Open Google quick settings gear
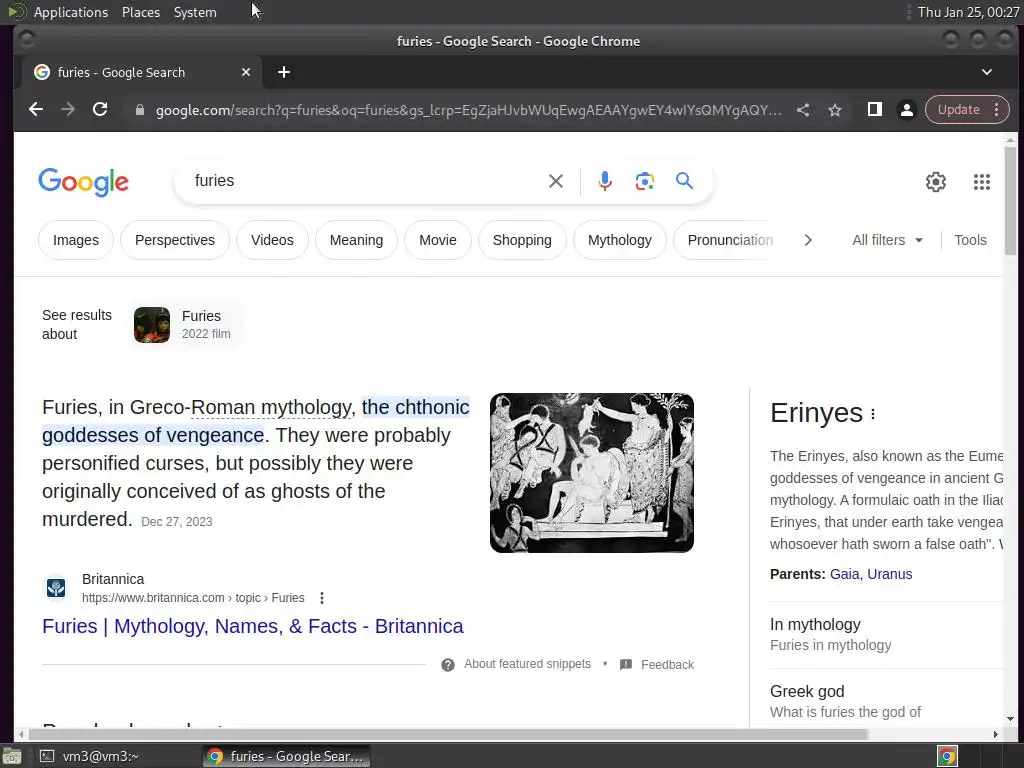Viewport: 1024px width, 768px height. pos(936,182)
